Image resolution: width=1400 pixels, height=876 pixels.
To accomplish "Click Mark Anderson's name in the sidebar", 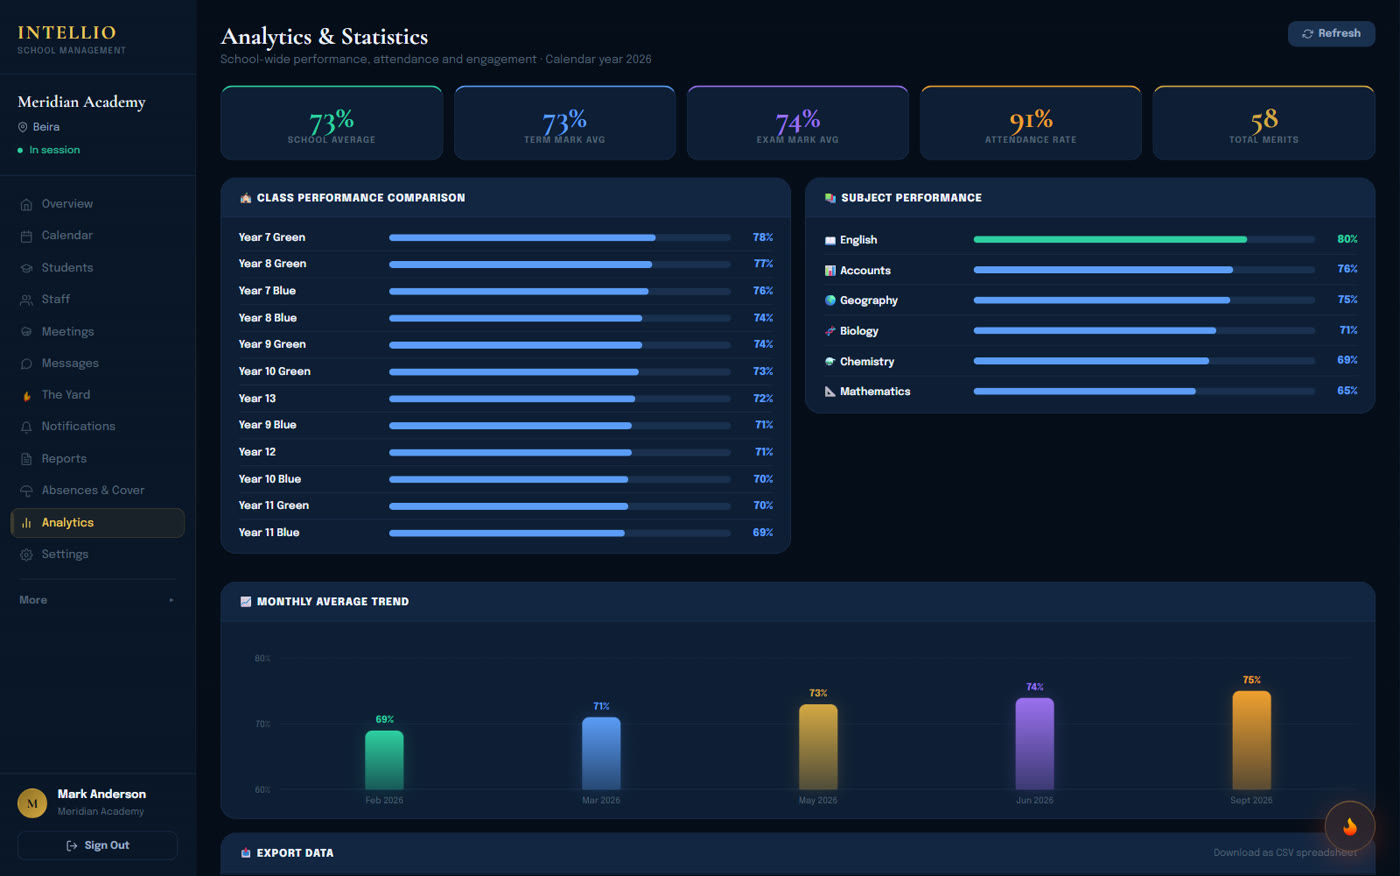I will pos(102,794).
